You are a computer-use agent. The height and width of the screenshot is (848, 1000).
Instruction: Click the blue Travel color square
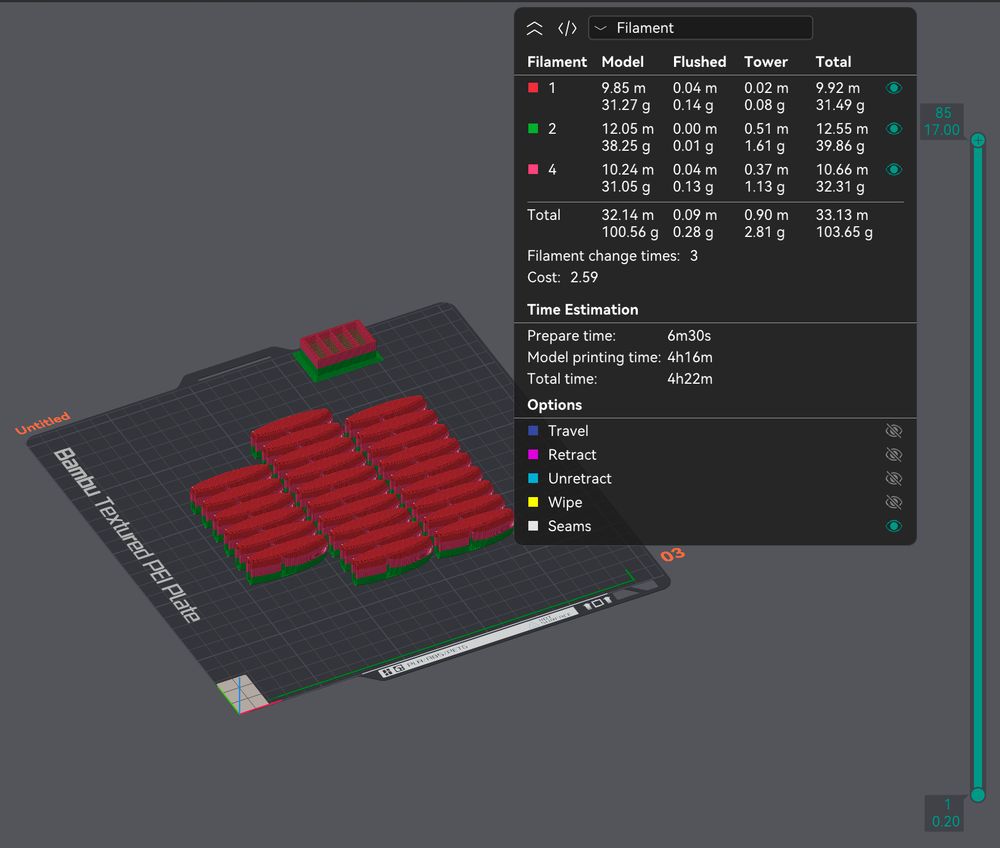(x=533, y=430)
